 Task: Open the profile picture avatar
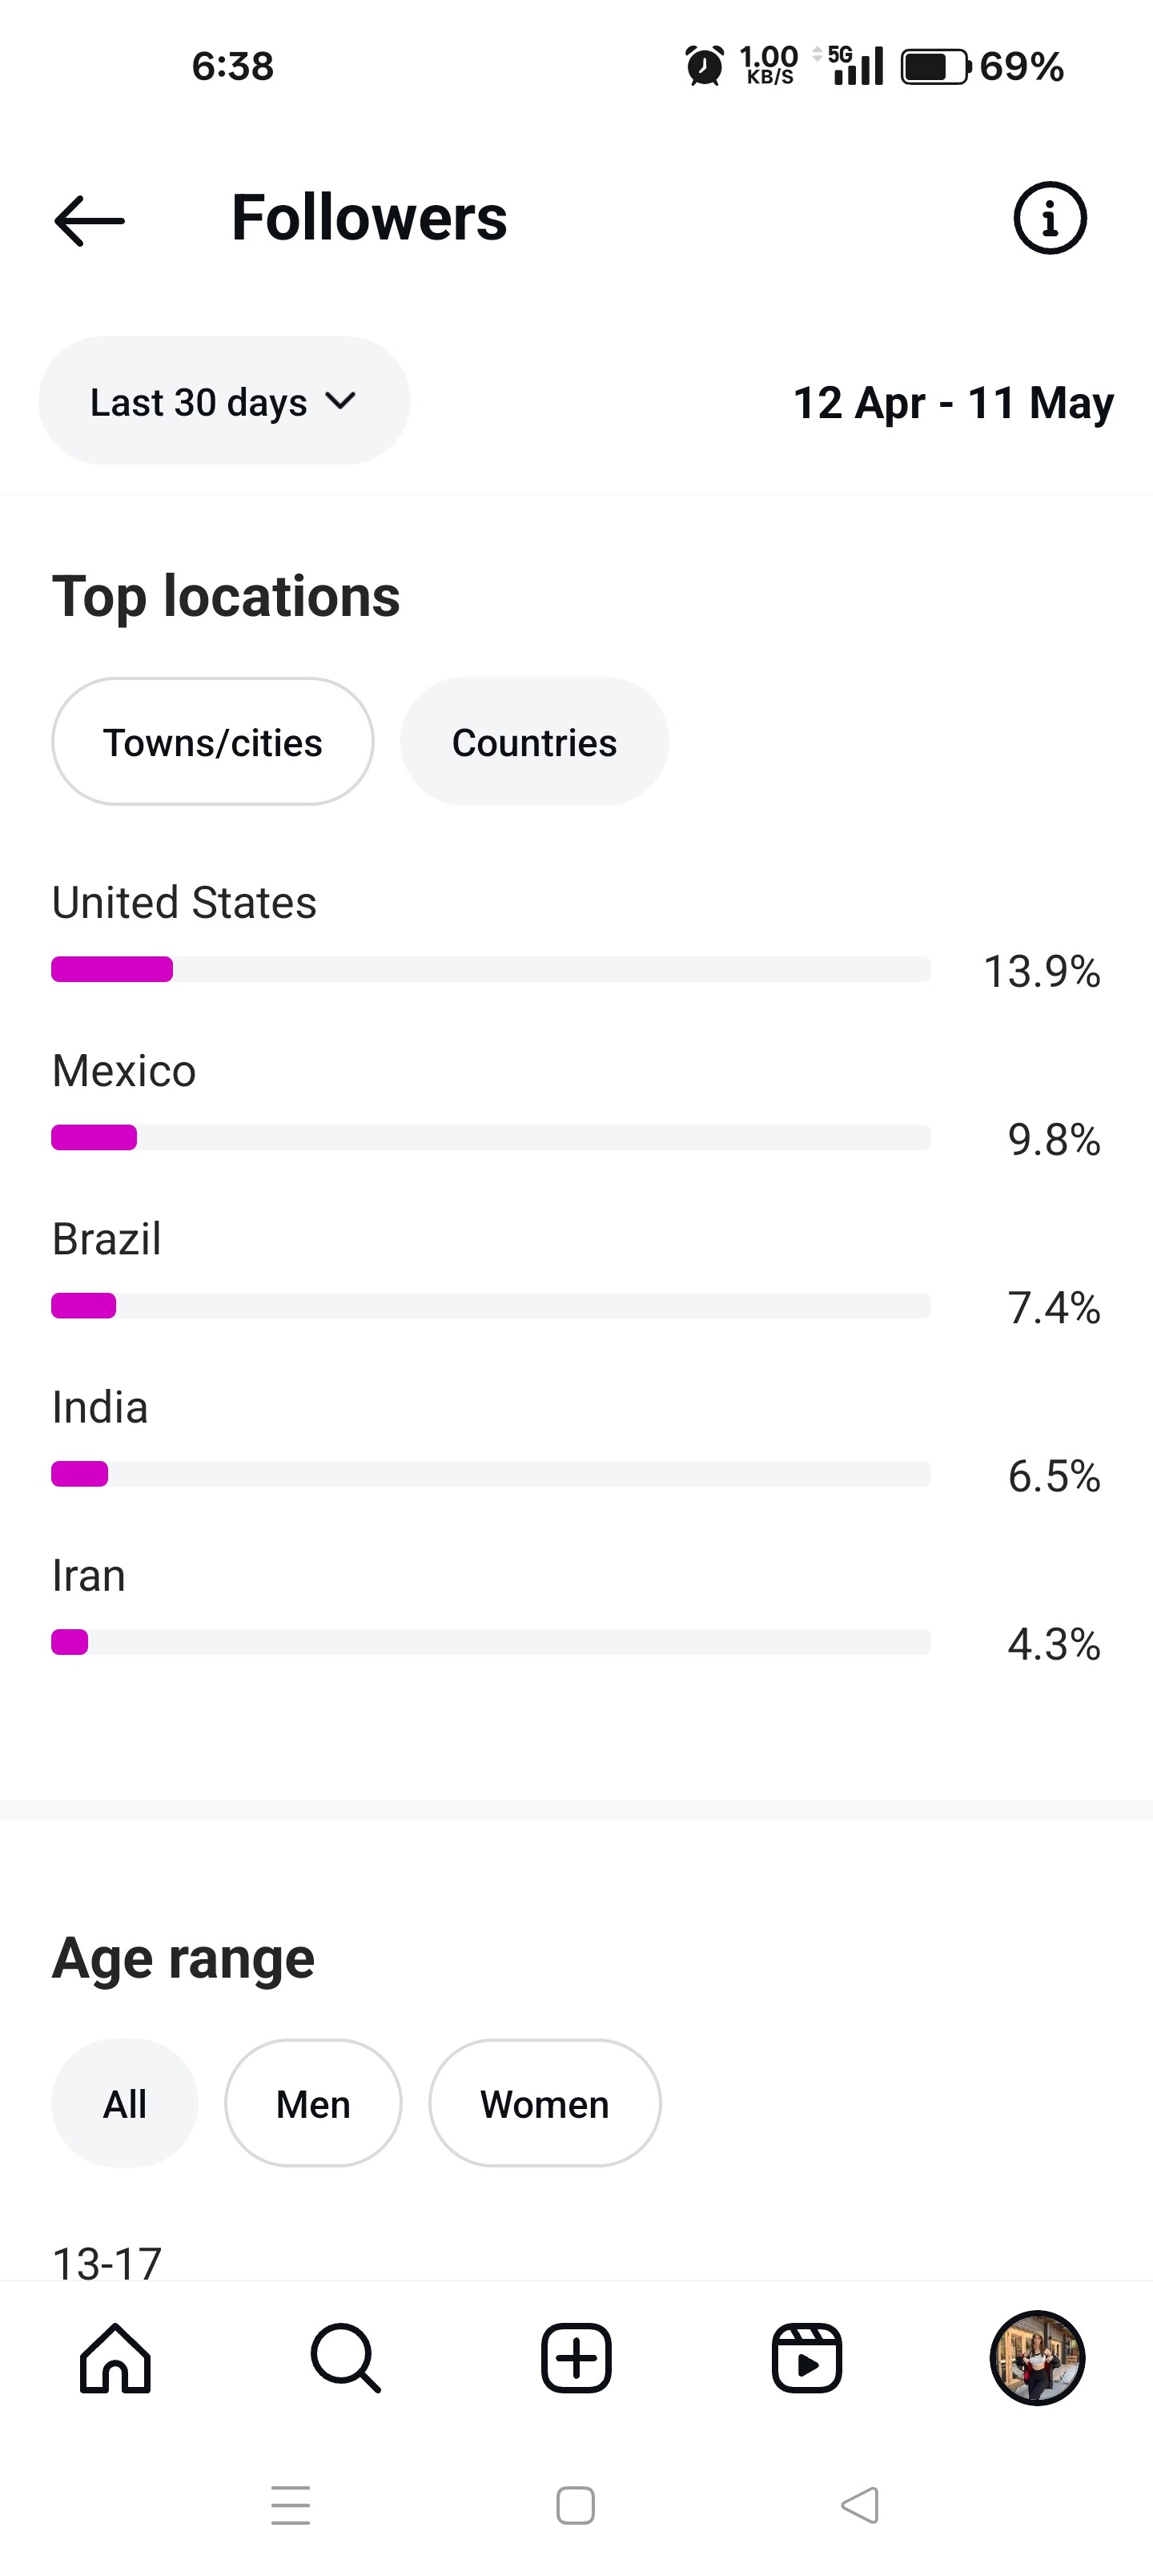tap(1037, 2358)
